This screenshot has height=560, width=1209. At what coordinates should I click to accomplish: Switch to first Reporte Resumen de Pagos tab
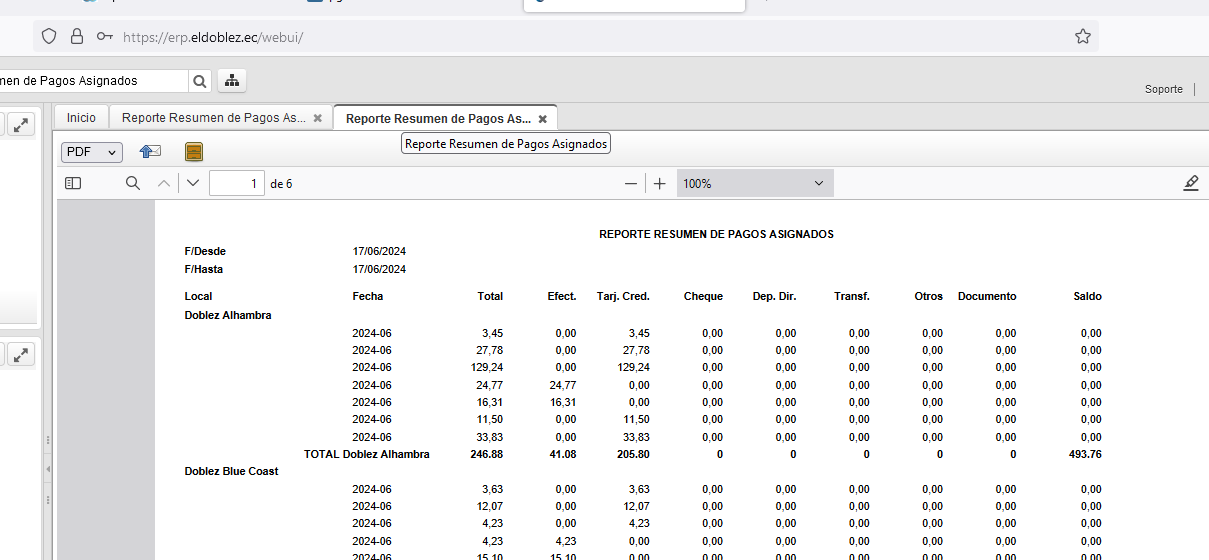pyautogui.click(x=213, y=118)
